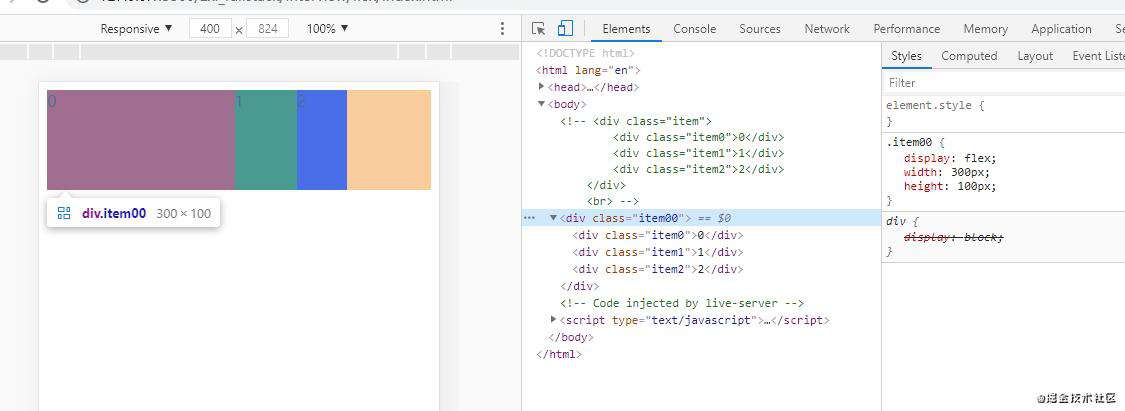This screenshot has width=1125, height=411.
Task: Open the Sources tab
Action: click(x=760, y=29)
